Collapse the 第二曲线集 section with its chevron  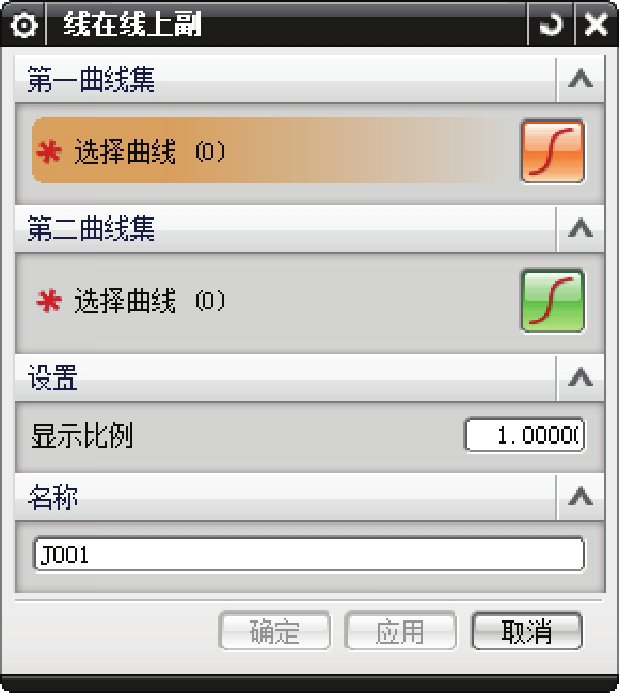[580, 228]
